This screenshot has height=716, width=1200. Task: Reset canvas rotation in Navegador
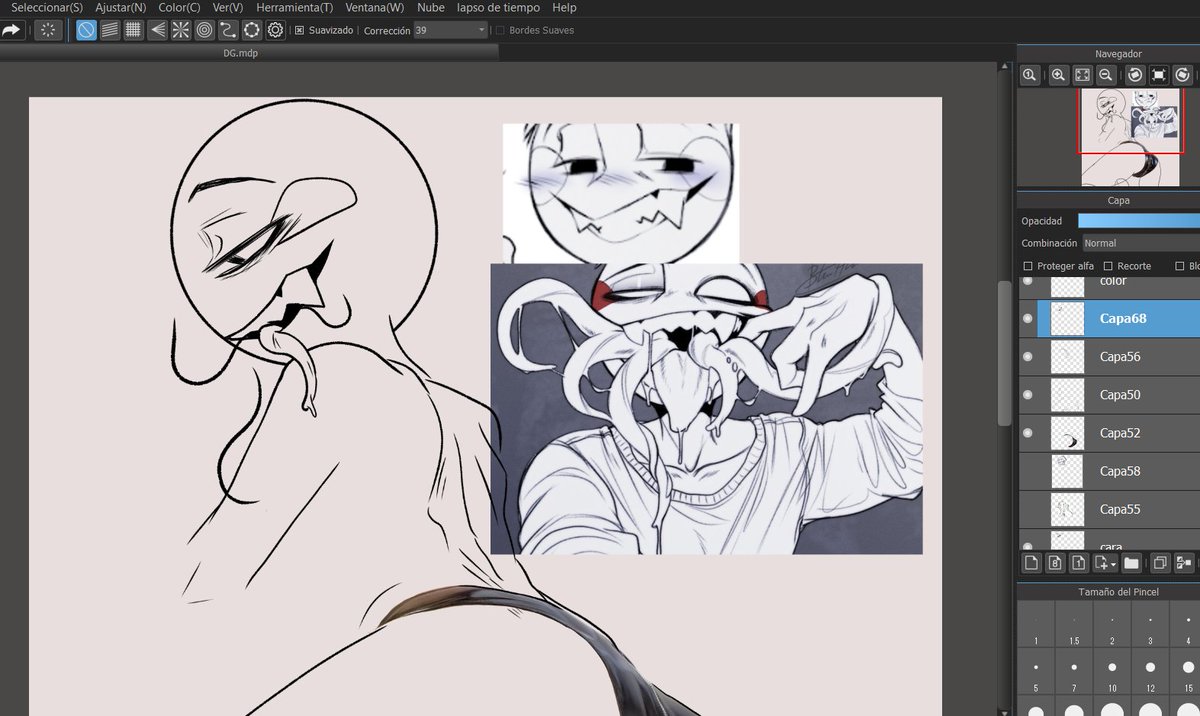(x=1159, y=75)
